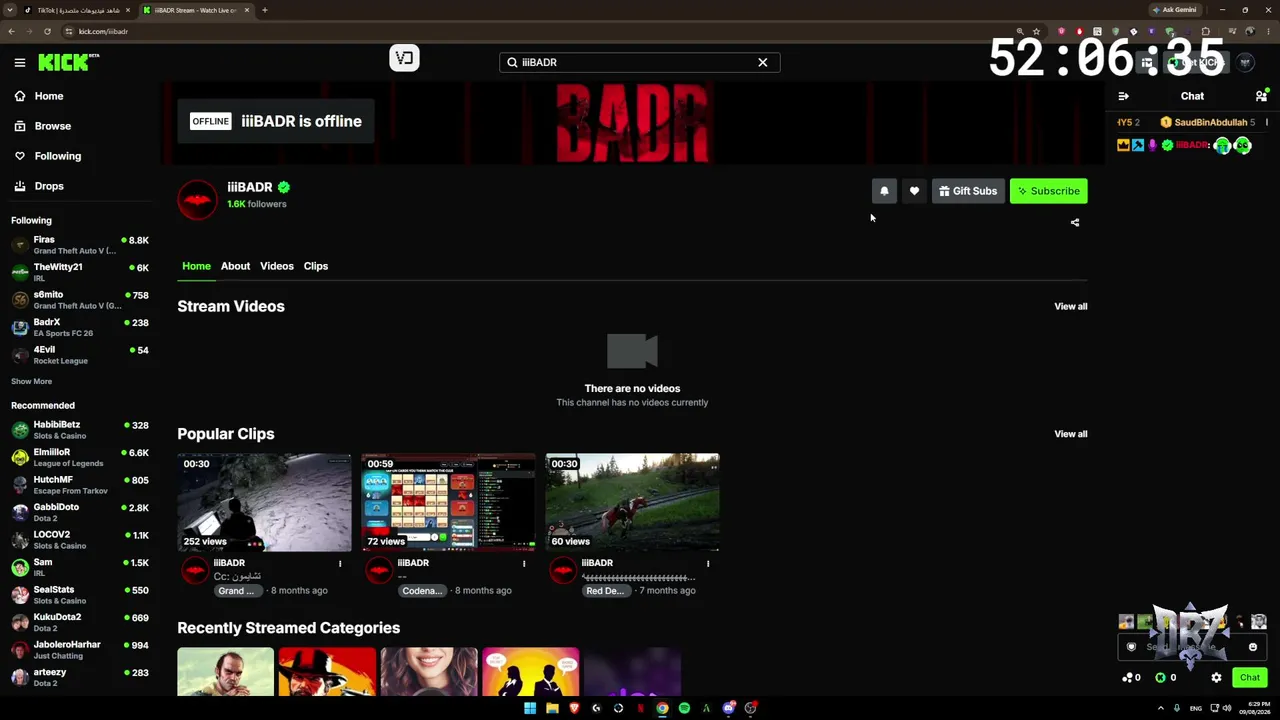The height and width of the screenshot is (720, 1280).
Task: Open LOCOV2 recommended channel
Action: (80, 540)
